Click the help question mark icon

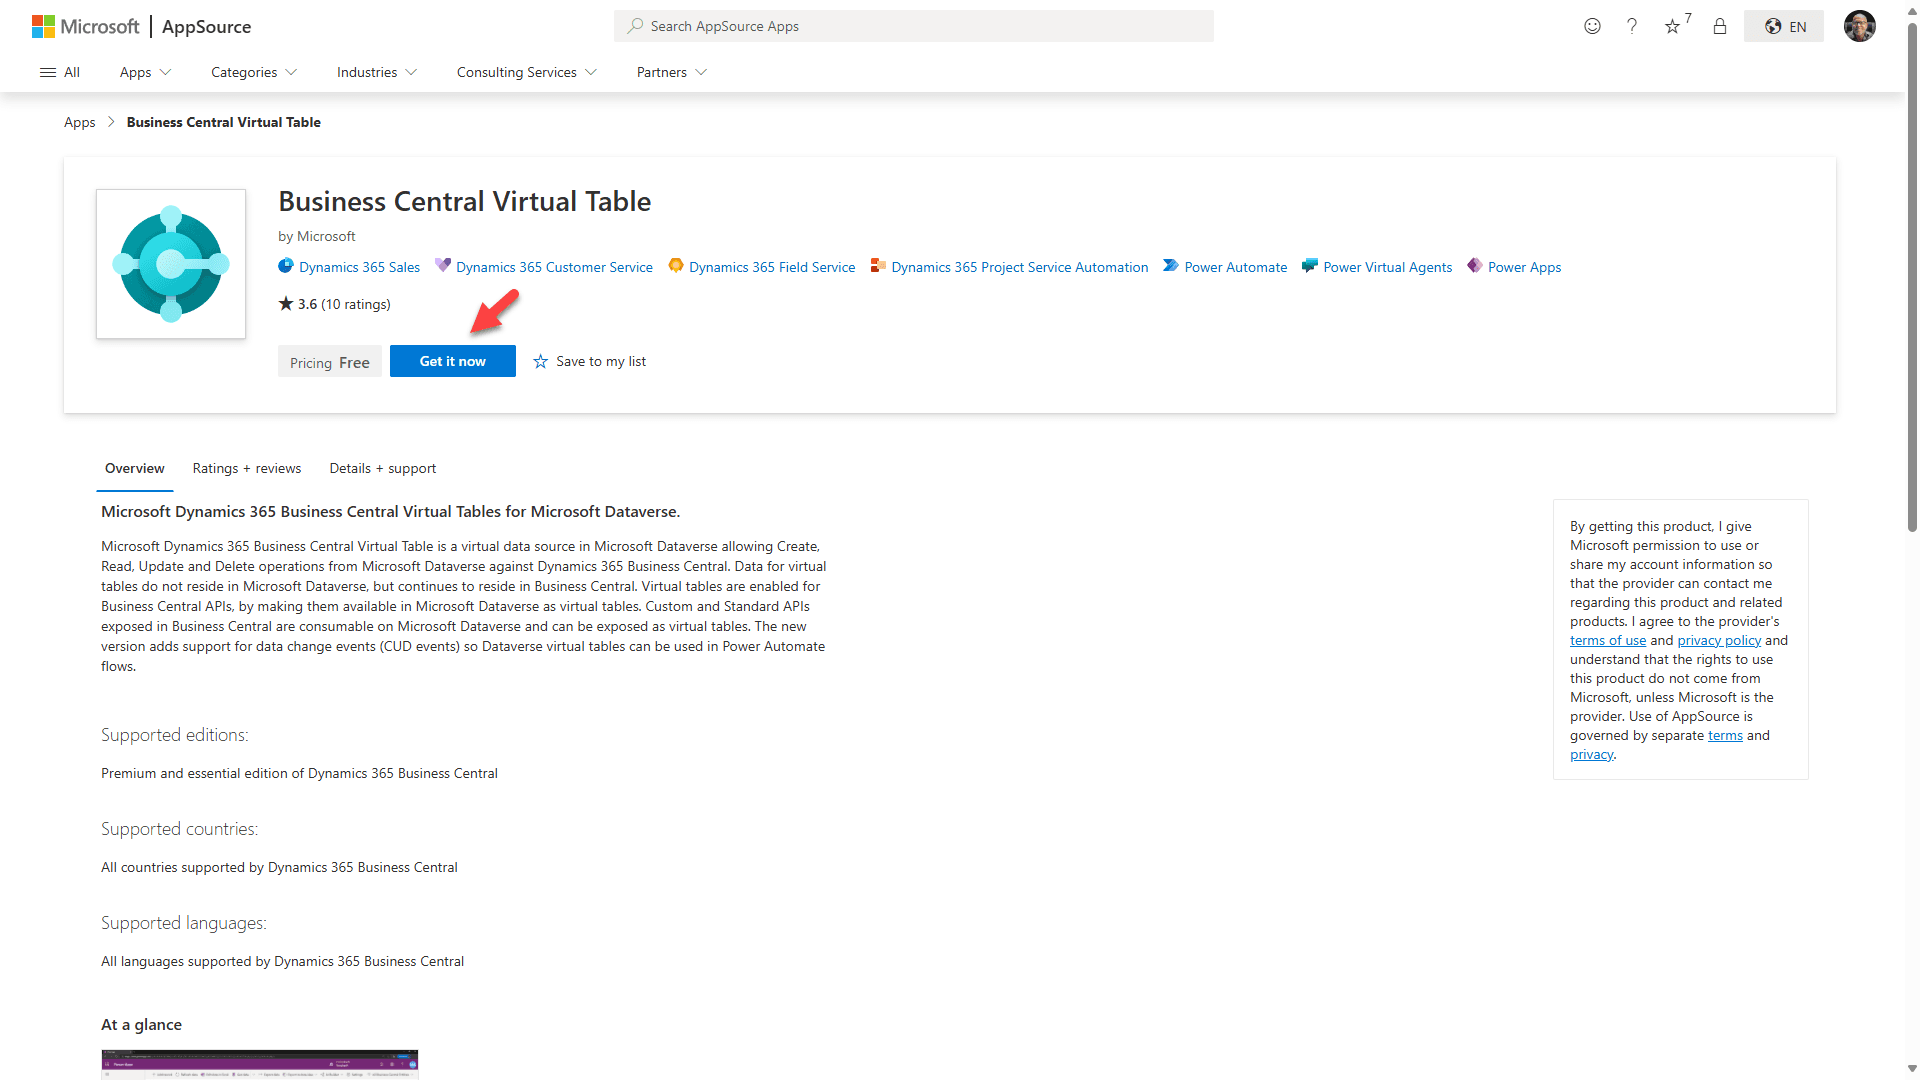[x=1632, y=27]
